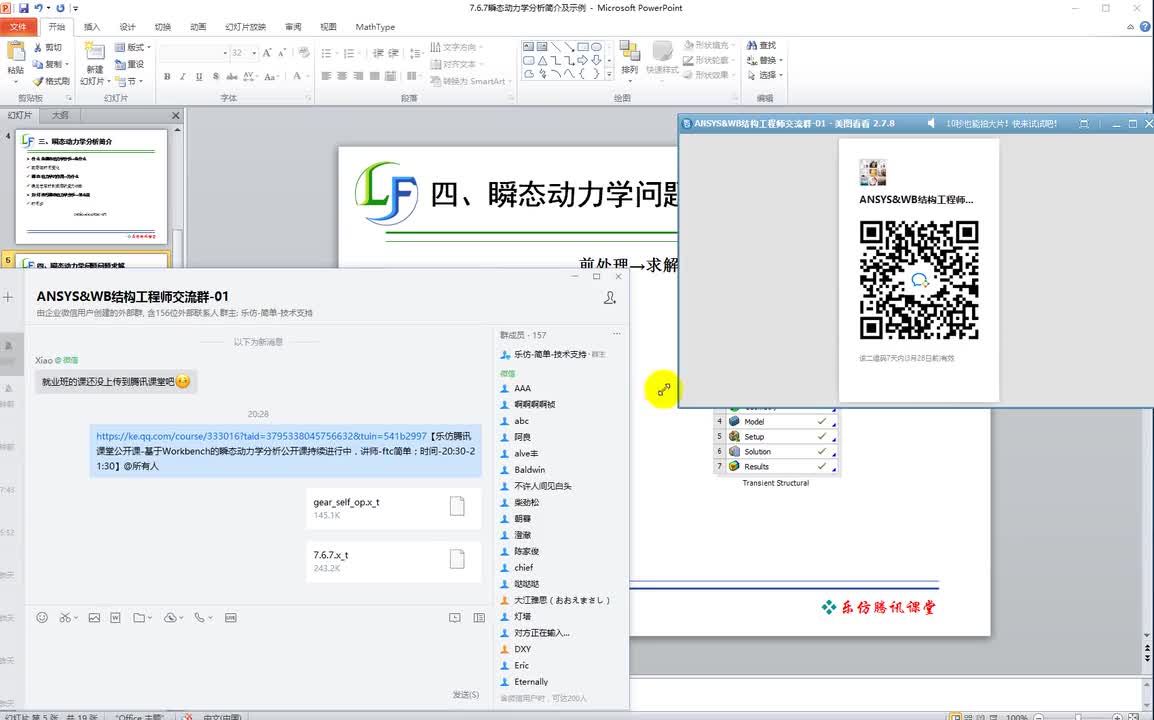The height and width of the screenshot is (720, 1154).
Task: Click the Copy (复制) button
Action: point(51,64)
